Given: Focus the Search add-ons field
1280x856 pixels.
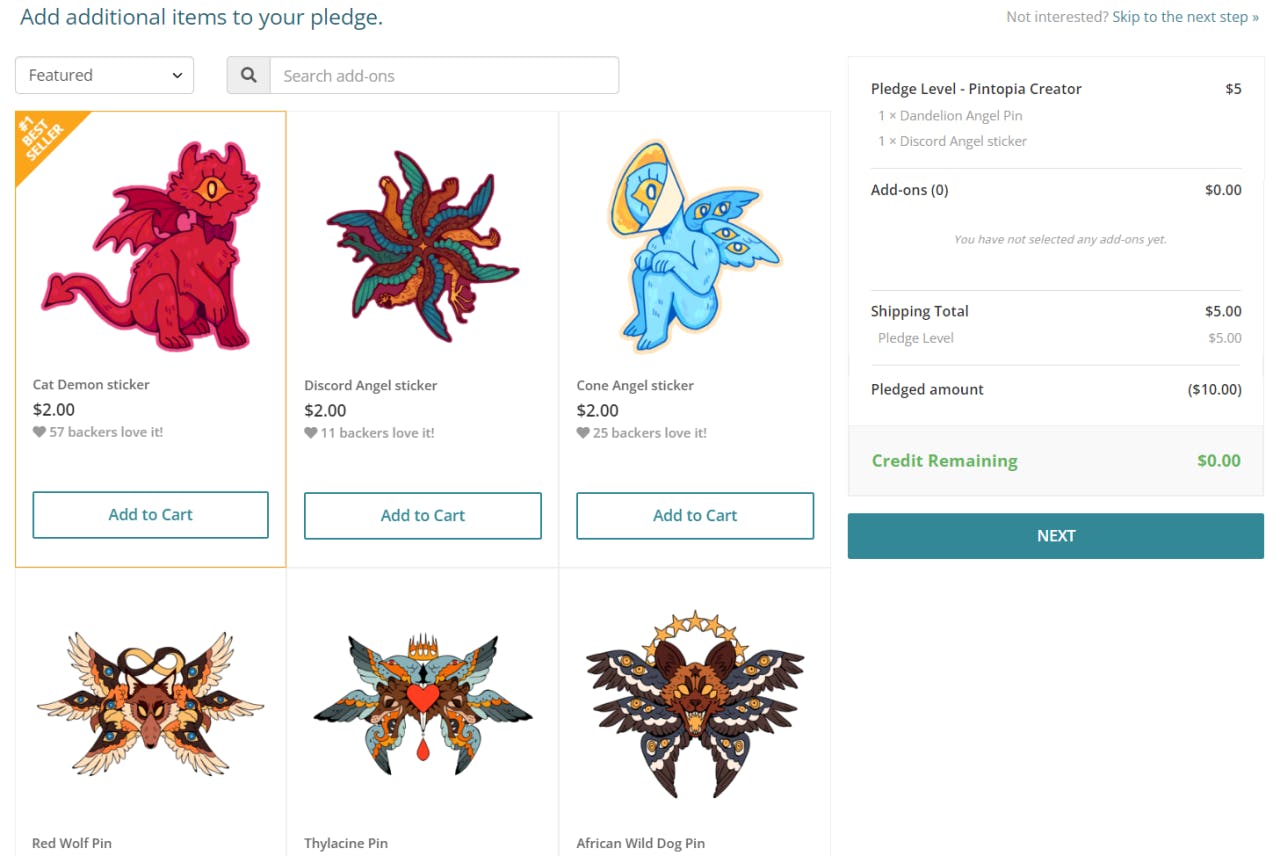Looking at the screenshot, I should coord(444,76).
